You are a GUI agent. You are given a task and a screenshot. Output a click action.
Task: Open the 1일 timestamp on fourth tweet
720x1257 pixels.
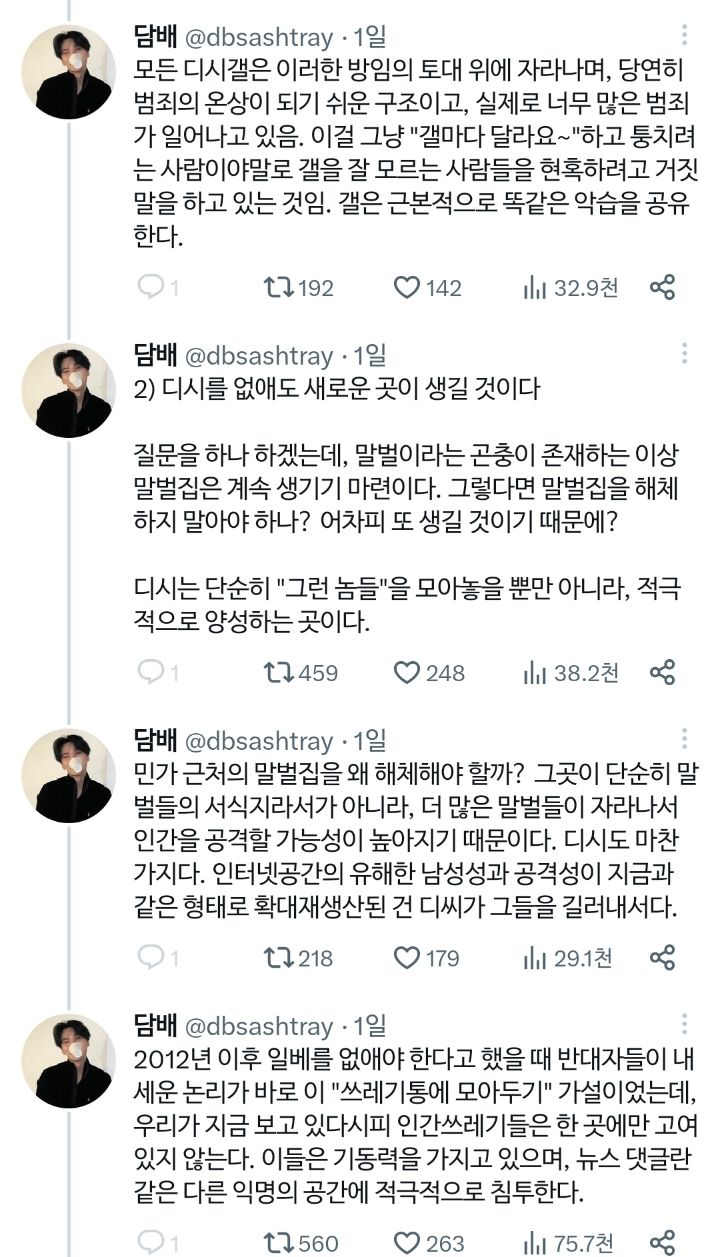(x=369, y=1027)
